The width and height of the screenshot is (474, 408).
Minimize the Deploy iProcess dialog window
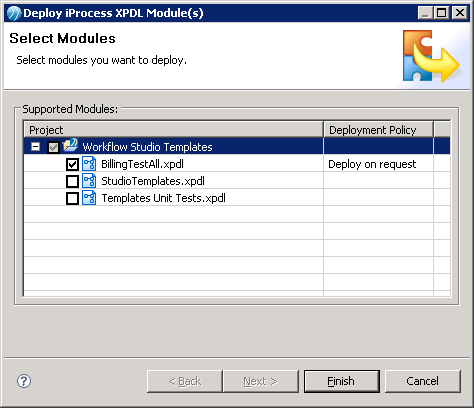(x=425, y=13)
